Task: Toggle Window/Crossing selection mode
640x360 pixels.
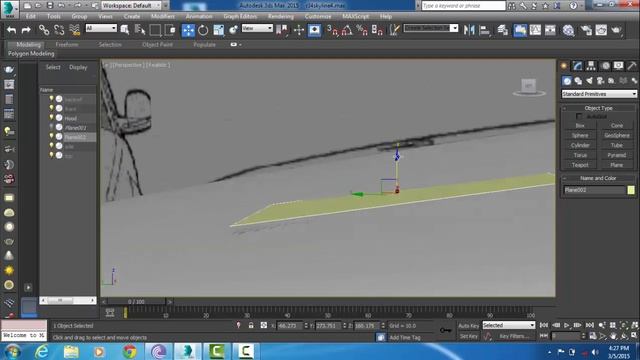Action: (x=170, y=30)
